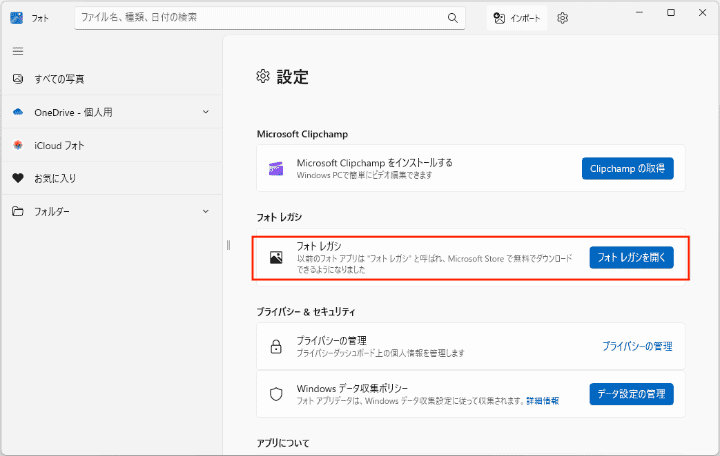Click the インポート button
Viewport: 720px width, 456px height.
(517, 18)
